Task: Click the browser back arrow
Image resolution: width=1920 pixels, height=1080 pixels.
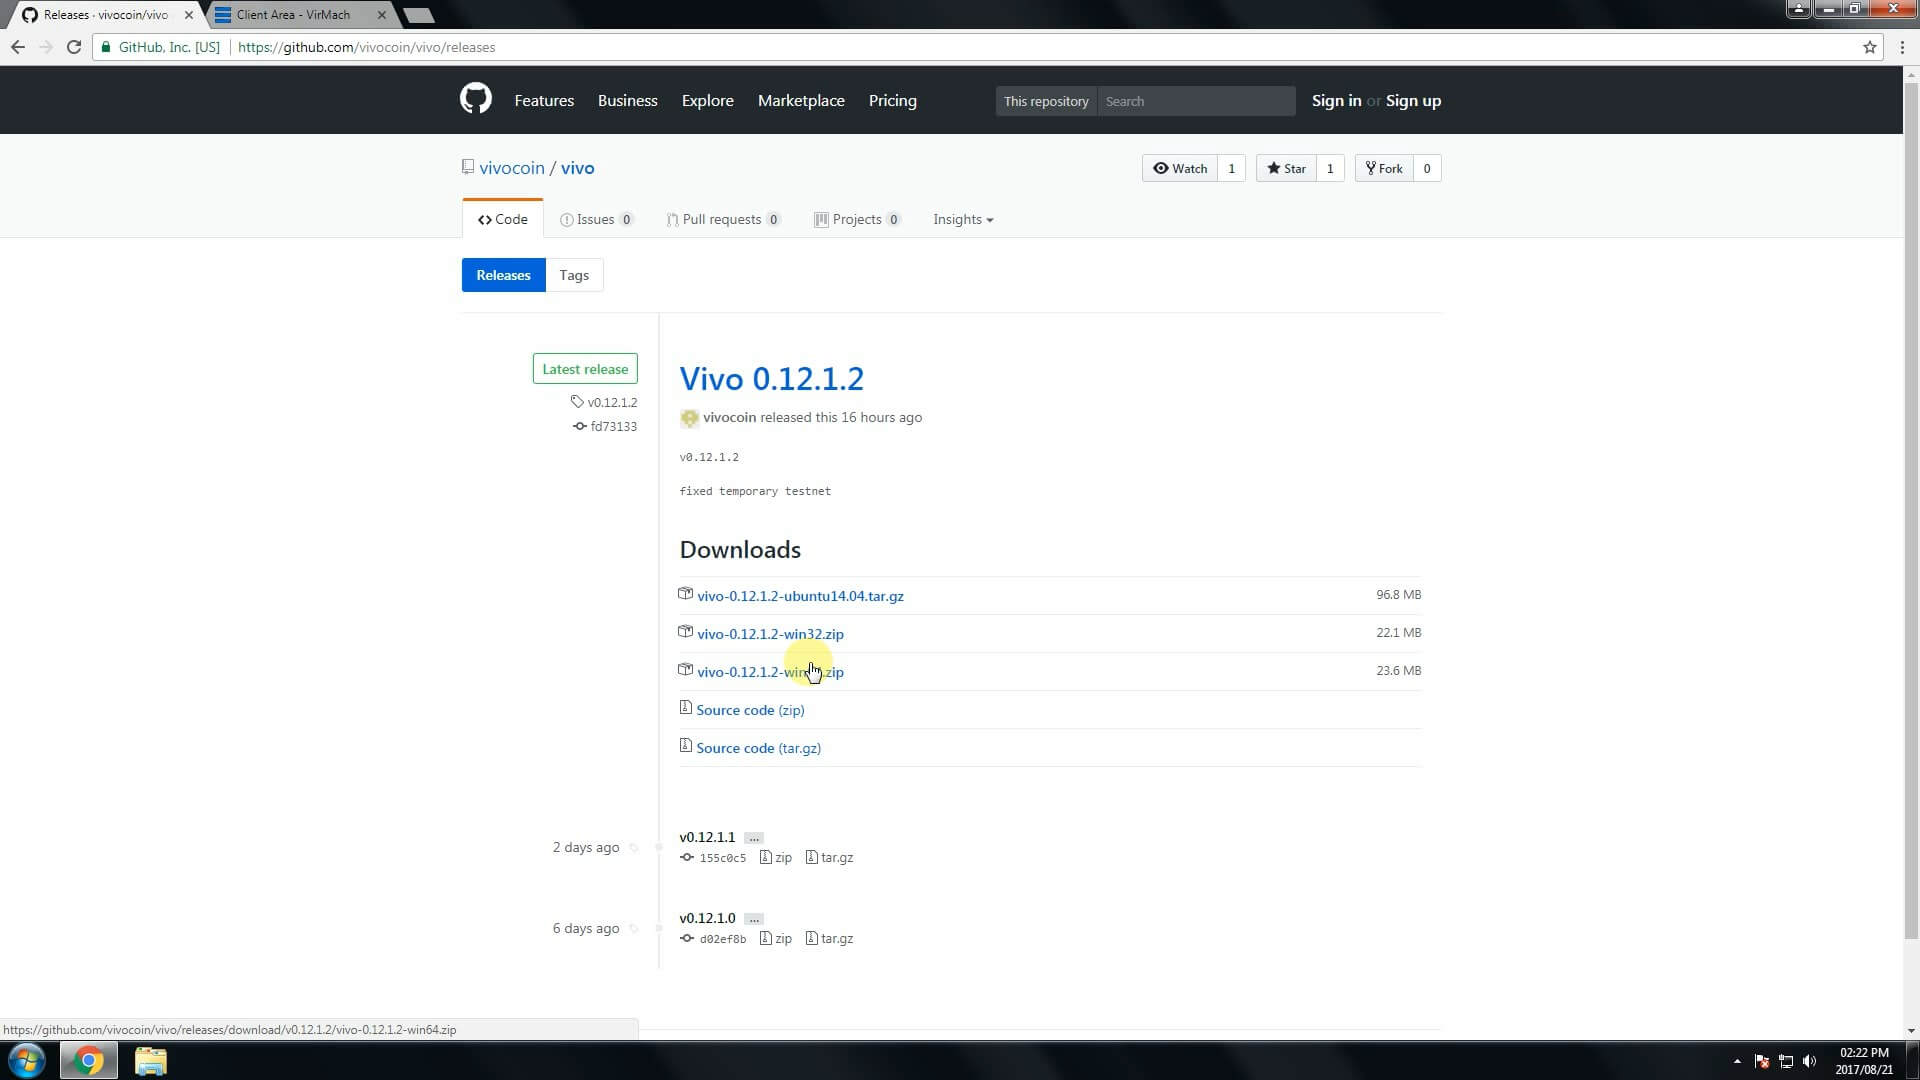Action: click(x=18, y=47)
